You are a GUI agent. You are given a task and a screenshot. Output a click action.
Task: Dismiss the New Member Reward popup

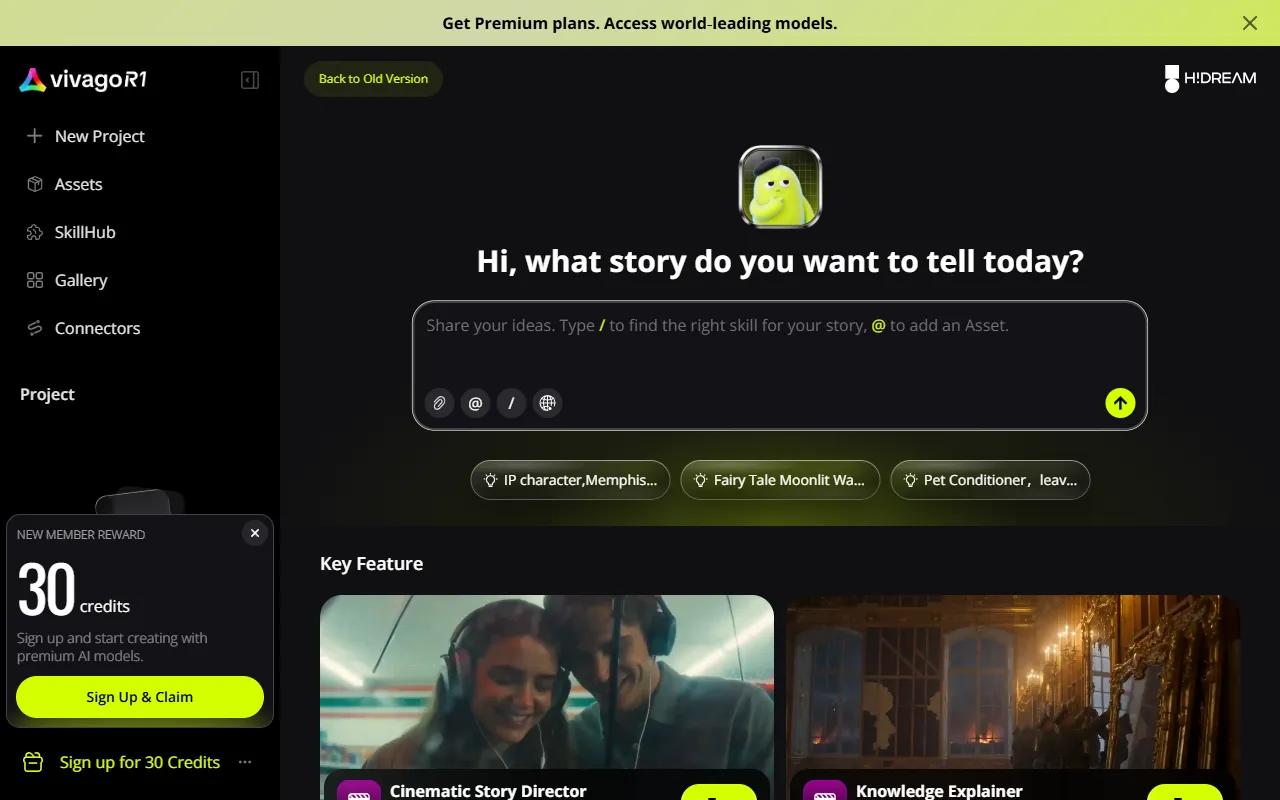click(x=255, y=533)
